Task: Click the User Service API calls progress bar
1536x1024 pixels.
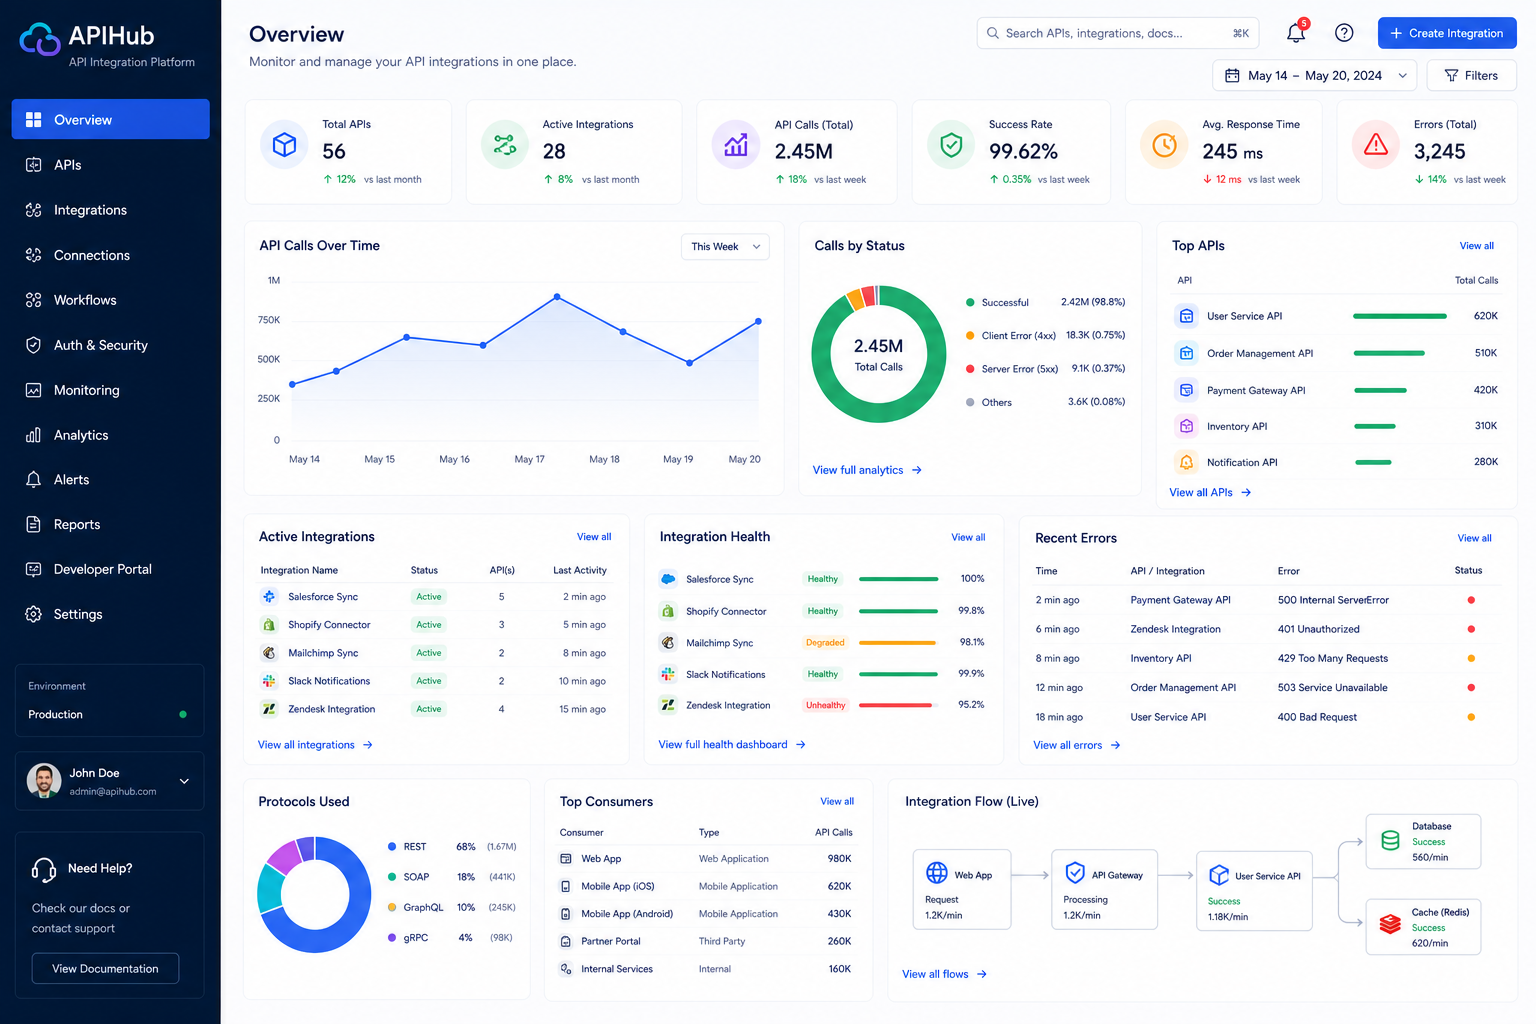Action: (x=1399, y=316)
